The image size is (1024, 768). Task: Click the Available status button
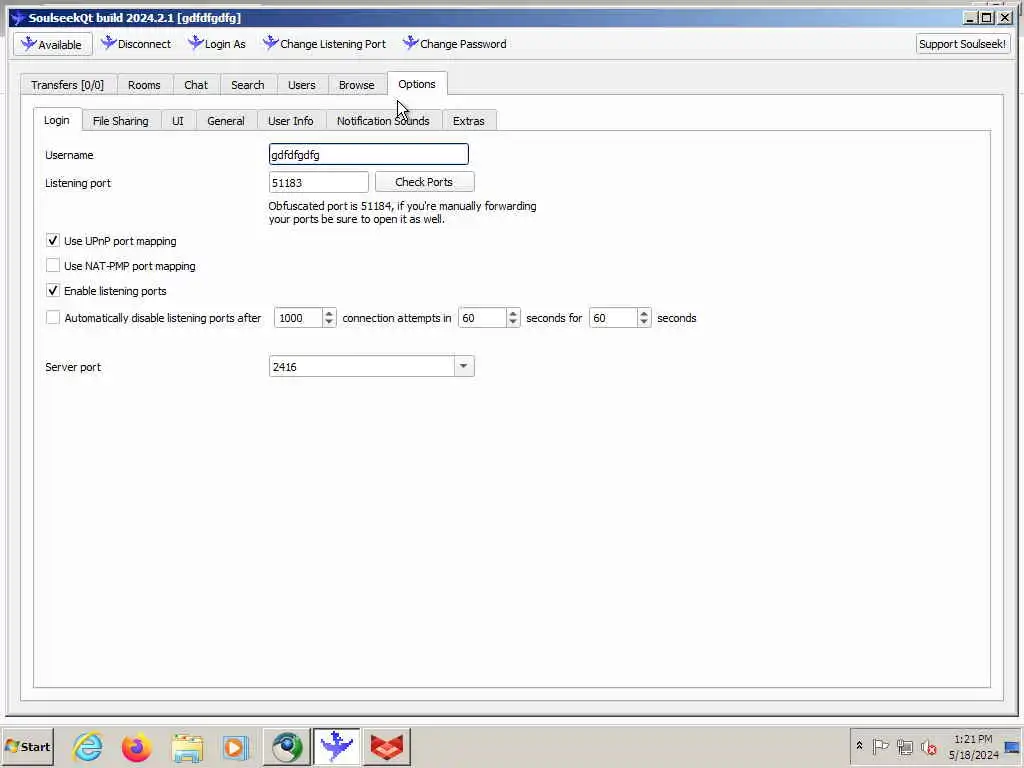(x=53, y=44)
